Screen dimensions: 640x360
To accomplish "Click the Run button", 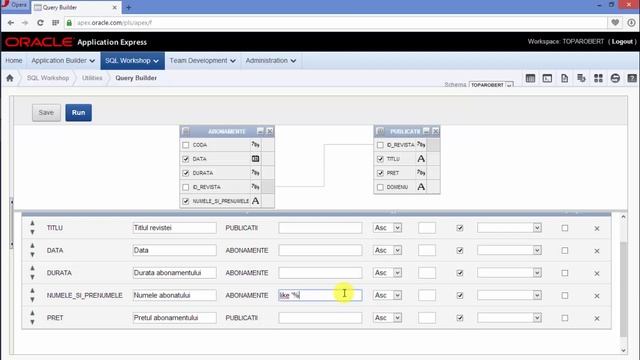I will (x=78, y=113).
